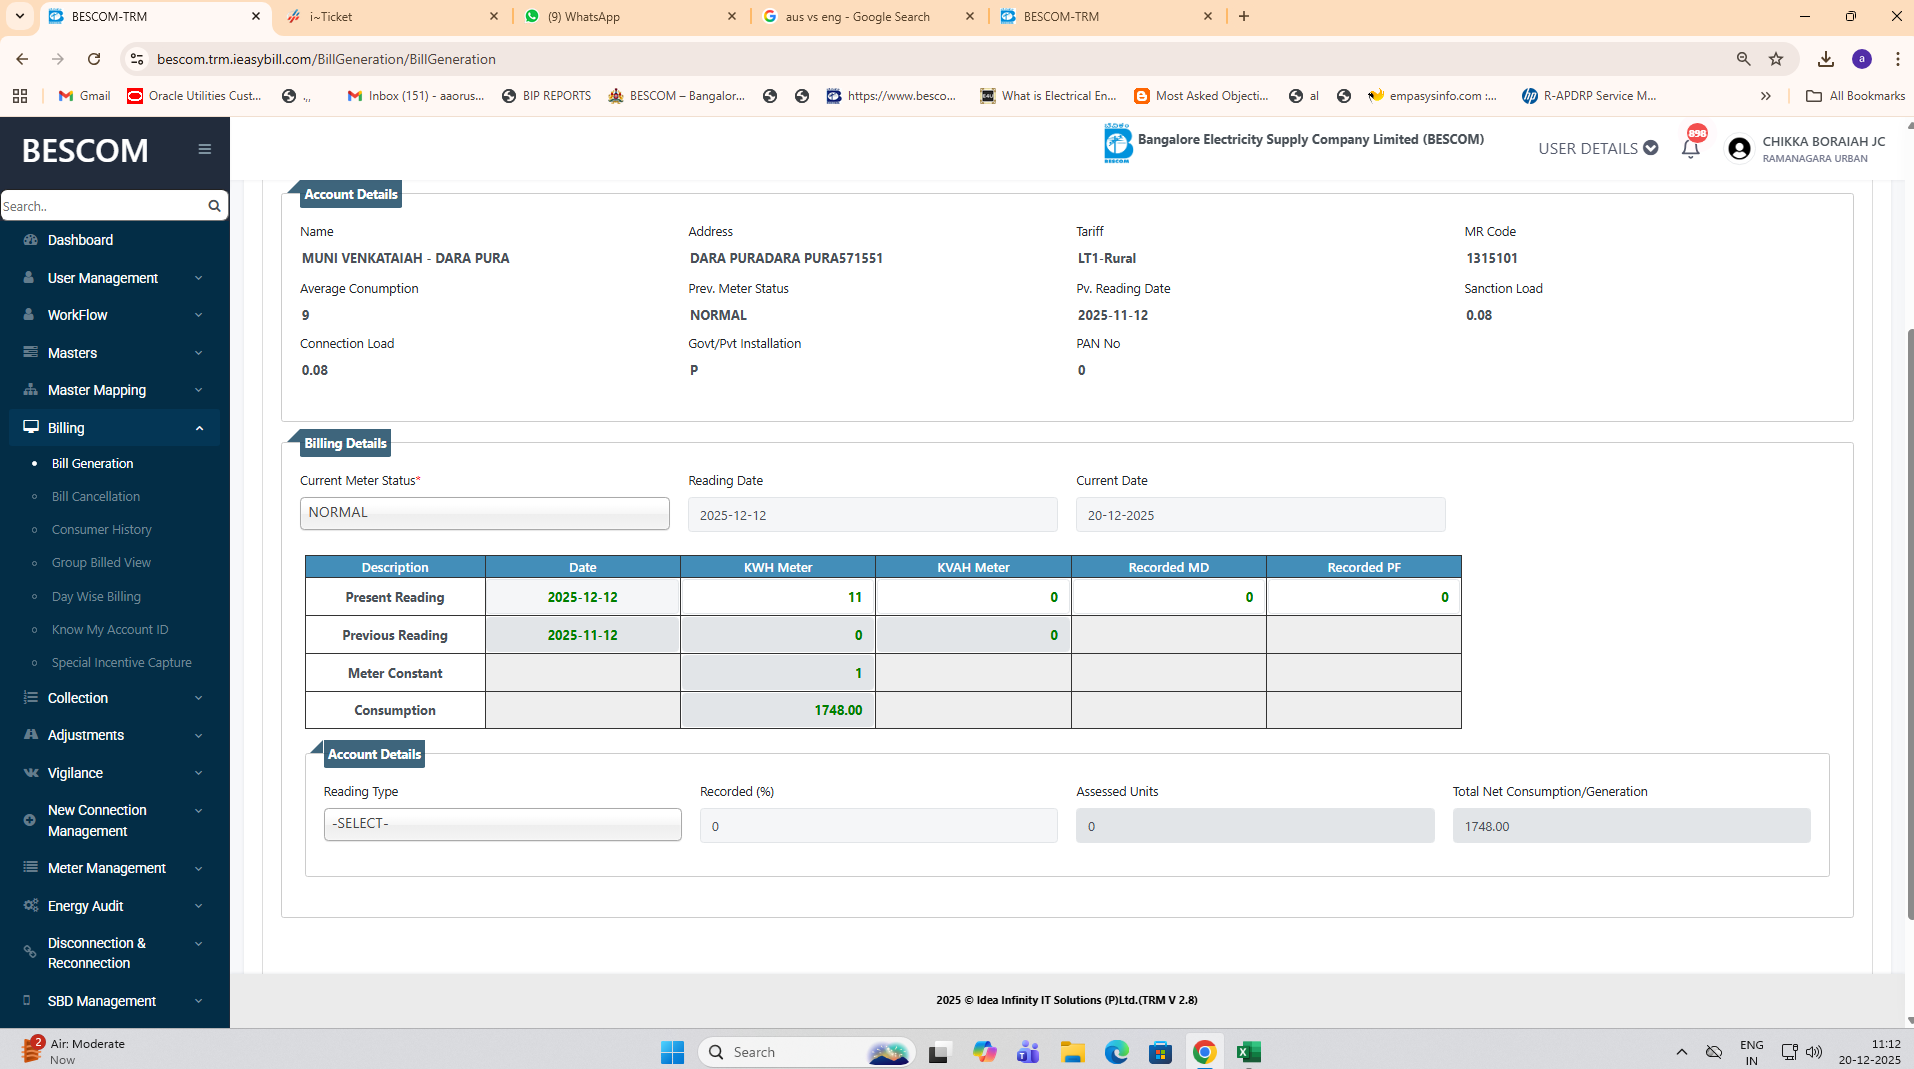This screenshot has width=1914, height=1069.
Task: Open the user profile avatar icon
Action: click(x=1739, y=149)
